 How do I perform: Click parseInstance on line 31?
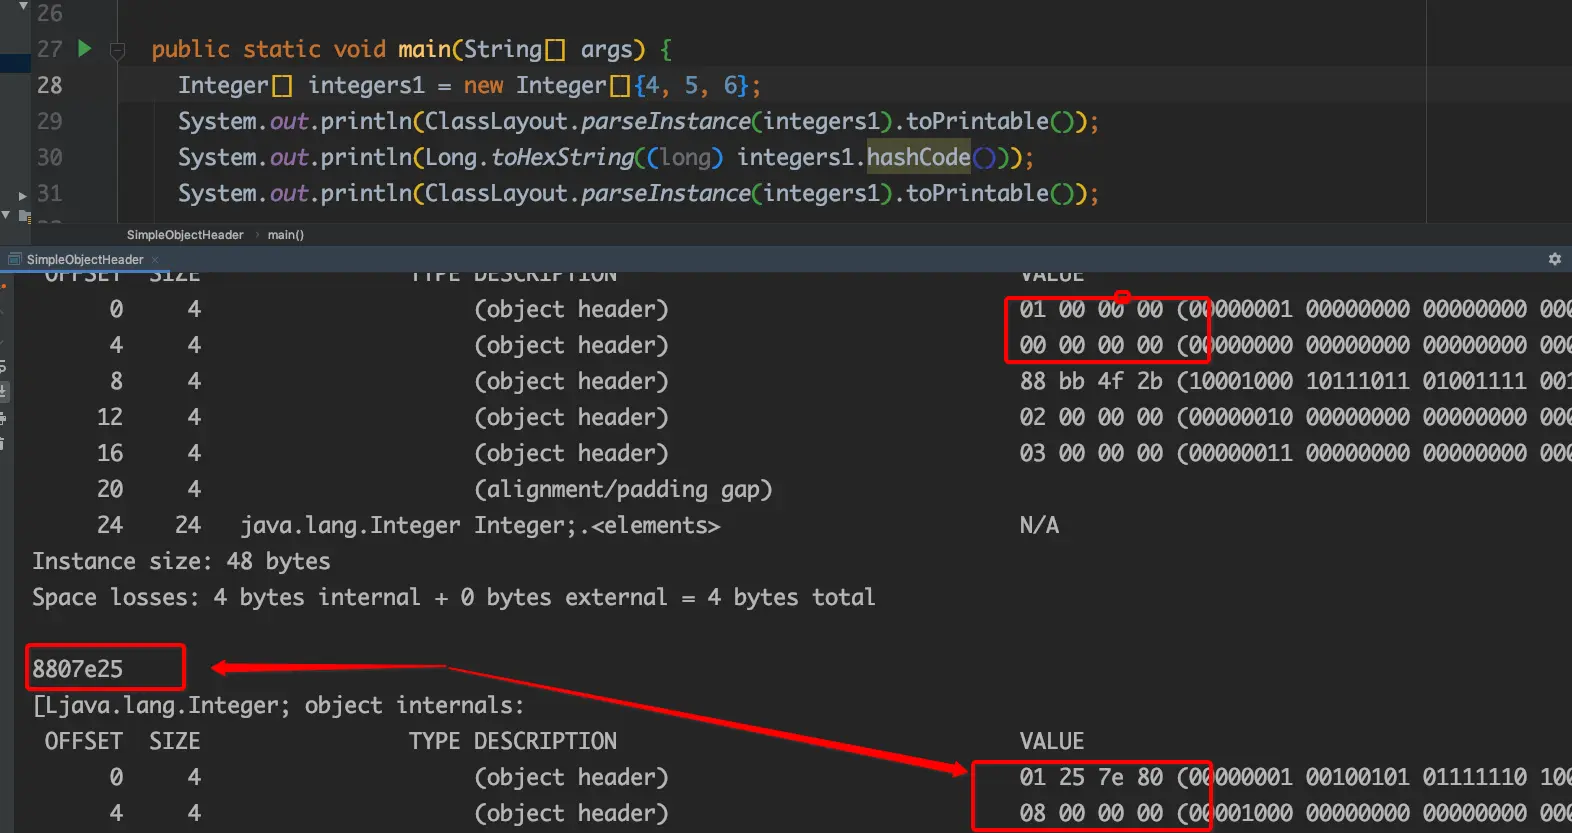pyautogui.click(x=665, y=193)
